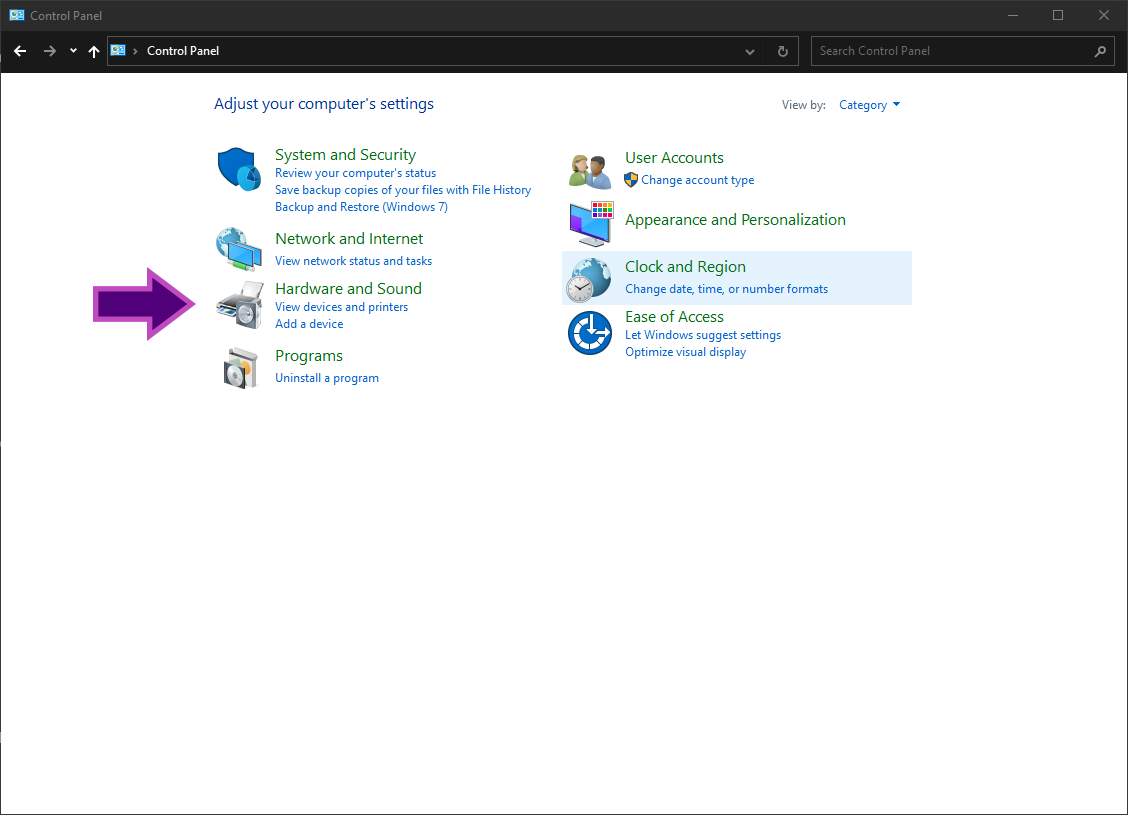Open the address bar history dropdown
The width and height of the screenshot is (1128, 815).
(749, 51)
